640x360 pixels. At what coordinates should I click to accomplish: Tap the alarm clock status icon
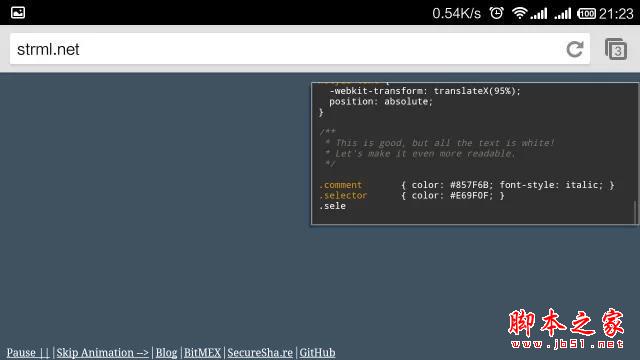[x=496, y=13]
